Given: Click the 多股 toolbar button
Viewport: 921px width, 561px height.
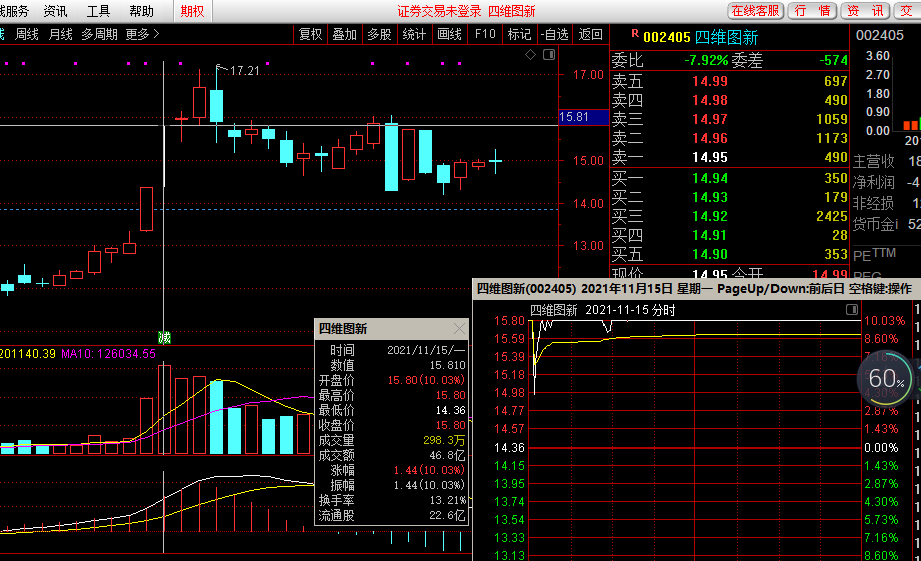Looking at the screenshot, I should click(x=379, y=35).
